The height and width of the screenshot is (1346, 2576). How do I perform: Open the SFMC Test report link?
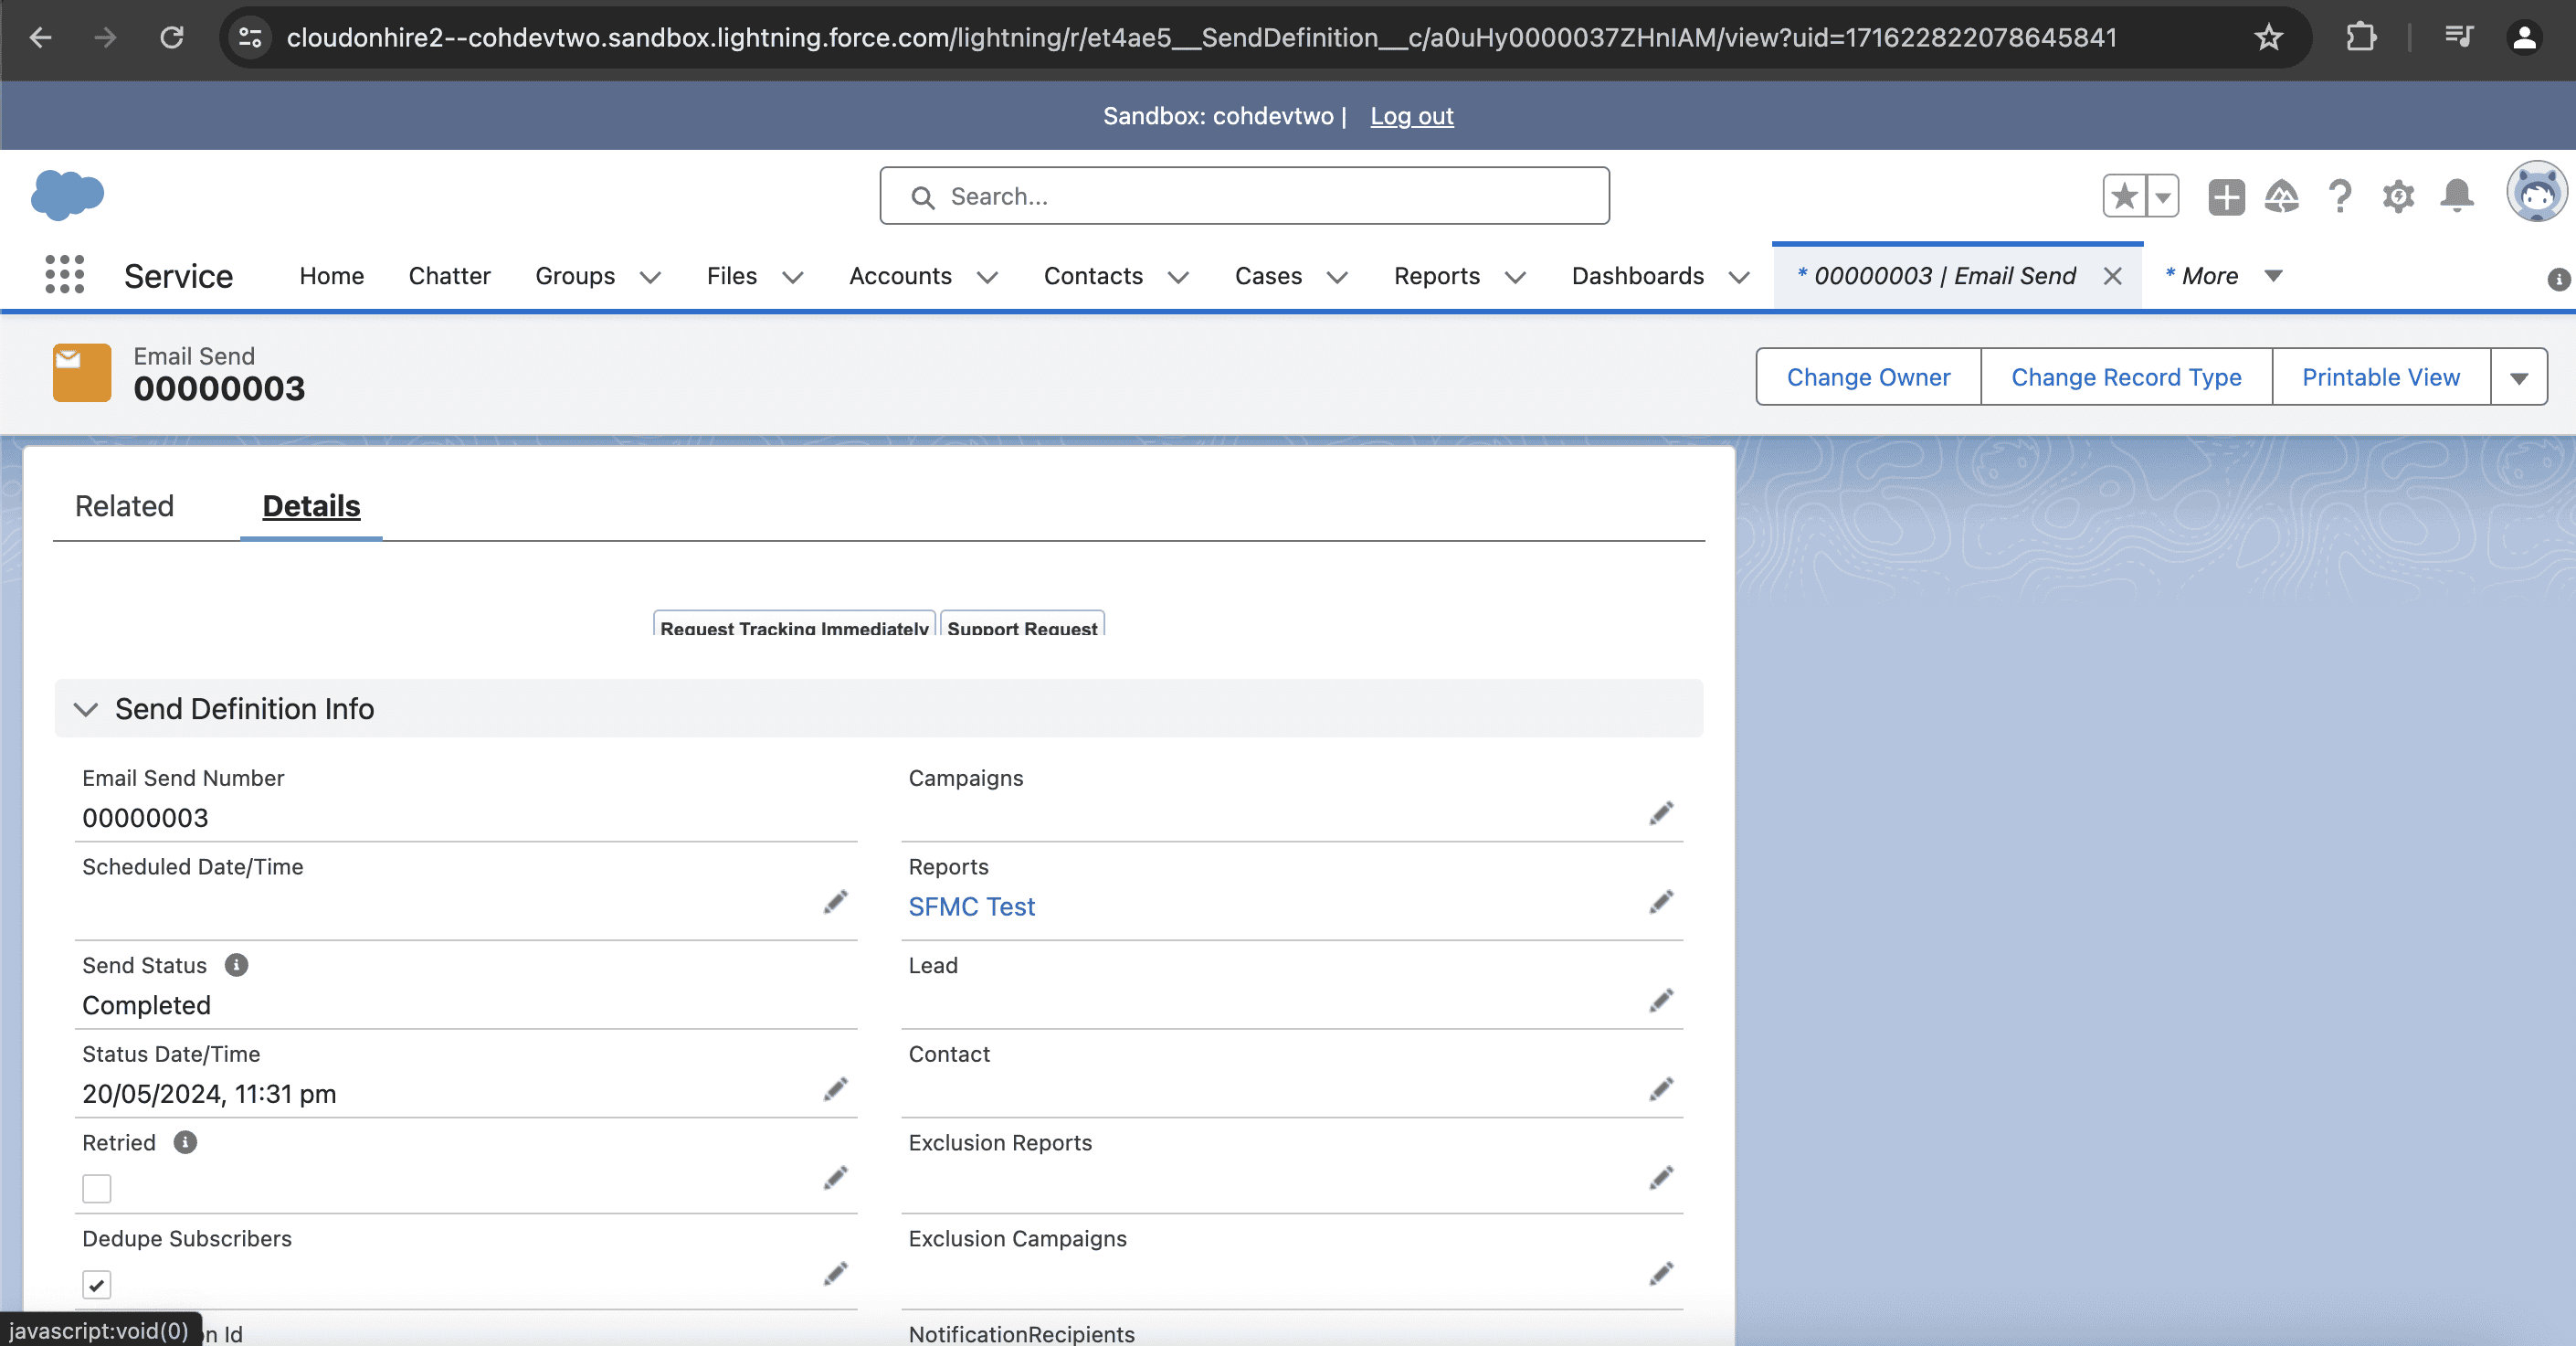(x=971, y=907)
